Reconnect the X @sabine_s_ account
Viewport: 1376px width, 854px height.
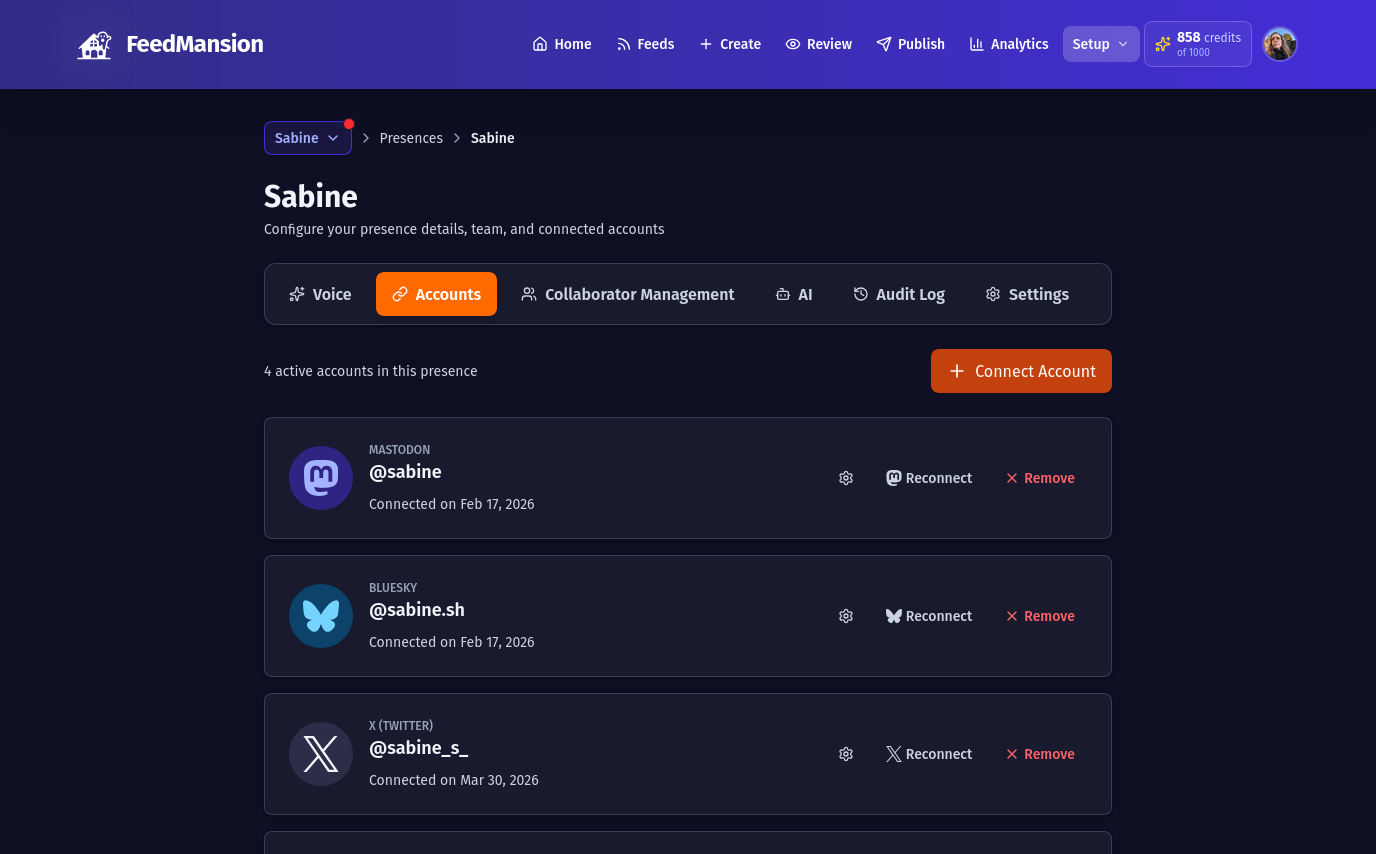click(929, 754)
